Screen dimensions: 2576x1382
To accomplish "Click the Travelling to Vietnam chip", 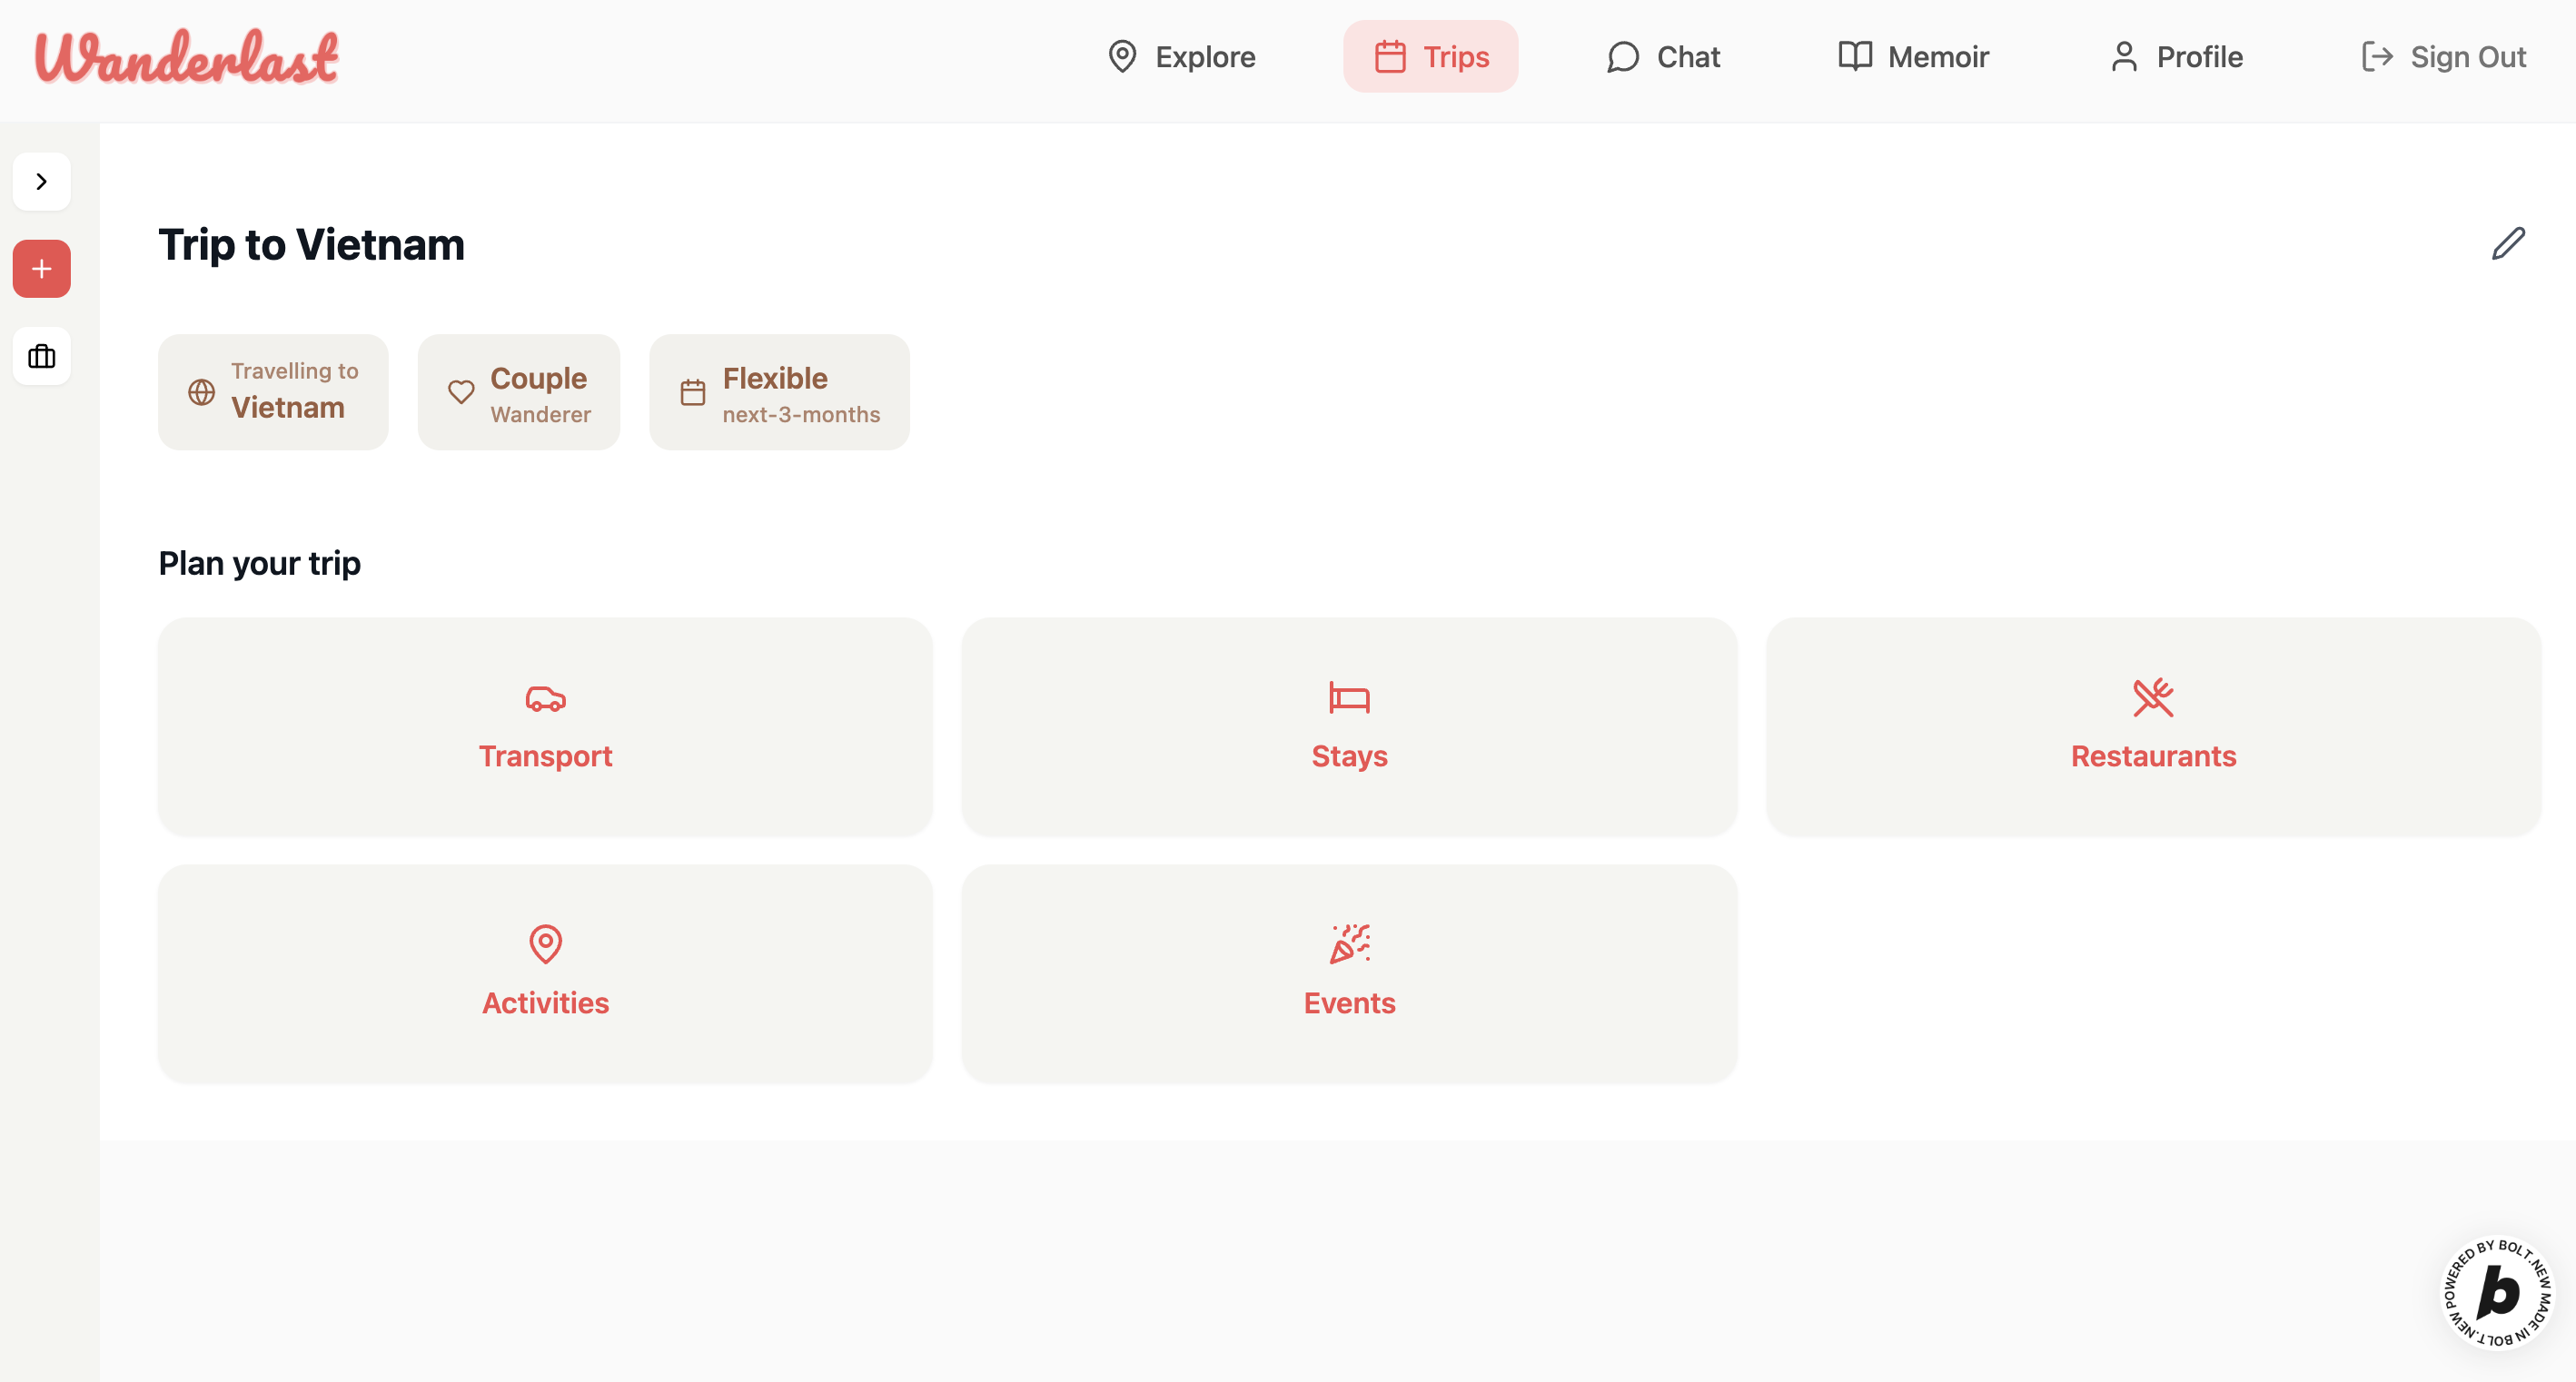I will [273, 392].
